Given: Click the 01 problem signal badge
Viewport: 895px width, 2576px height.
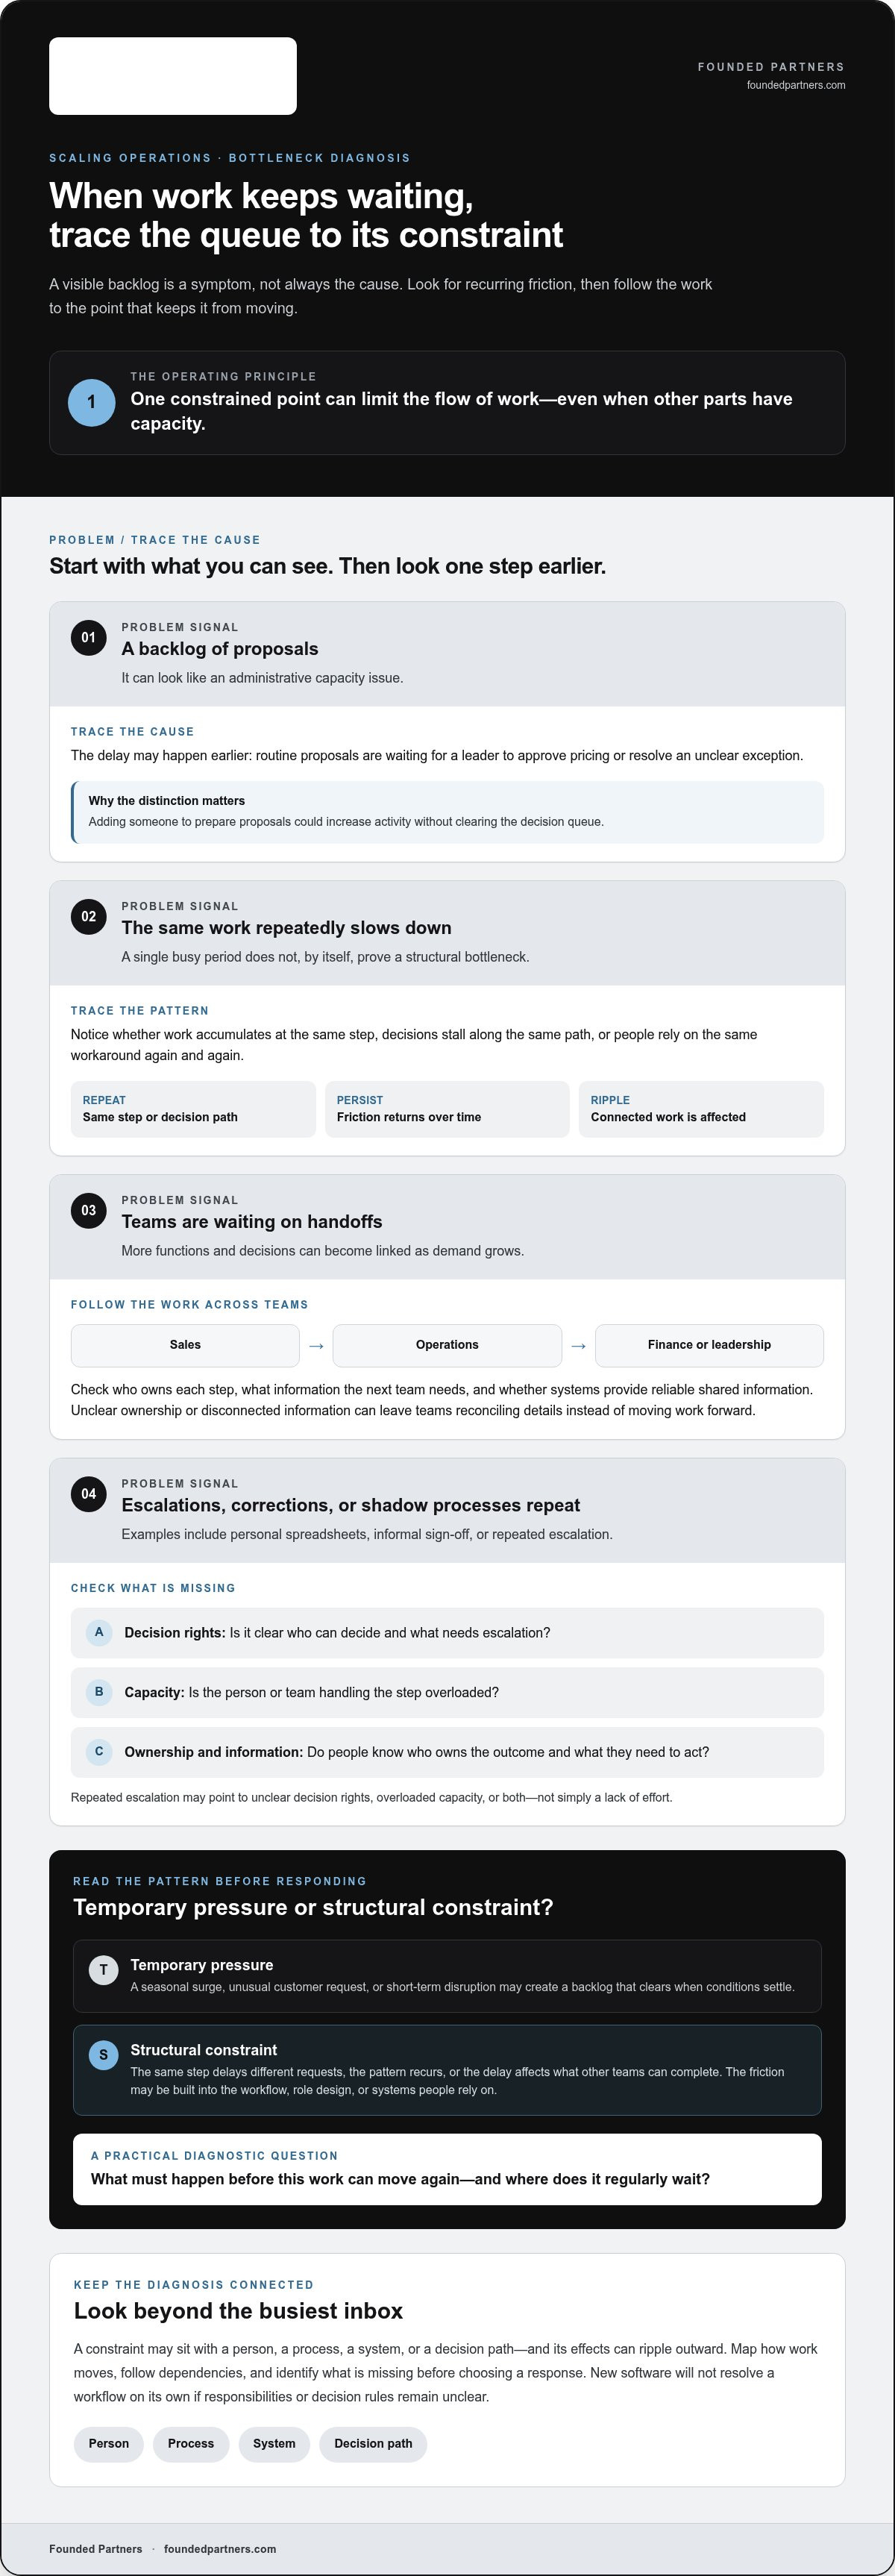Looking at the screenshot, I should (89, 637).
